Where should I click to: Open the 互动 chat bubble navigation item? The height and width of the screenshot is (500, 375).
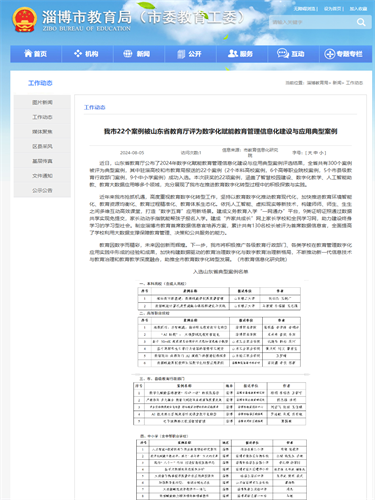(x=291, y=54)
